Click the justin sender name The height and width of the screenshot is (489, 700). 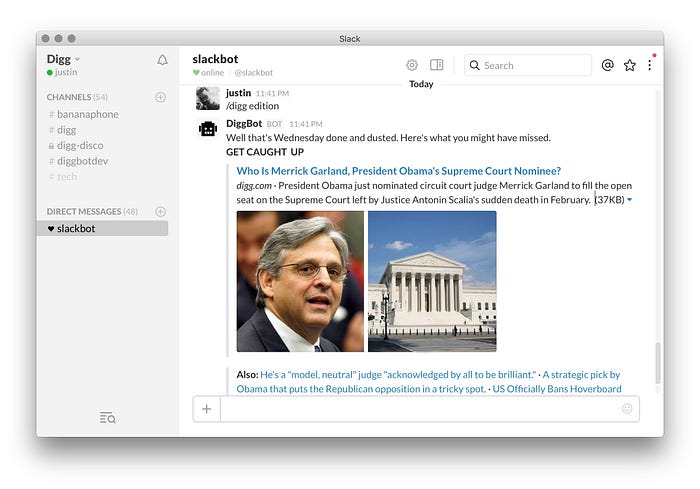click(238, 93)
